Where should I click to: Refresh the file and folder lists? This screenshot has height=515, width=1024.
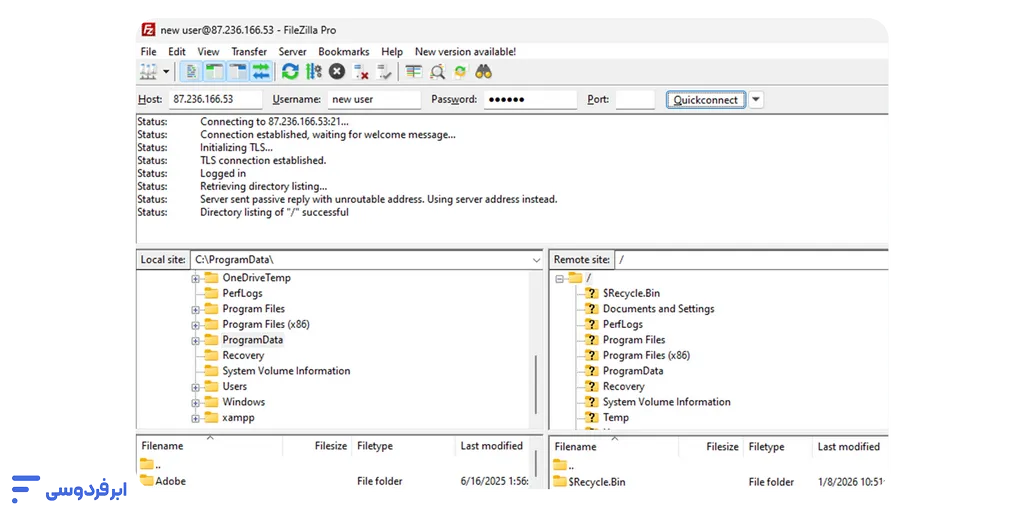[290, 72]
